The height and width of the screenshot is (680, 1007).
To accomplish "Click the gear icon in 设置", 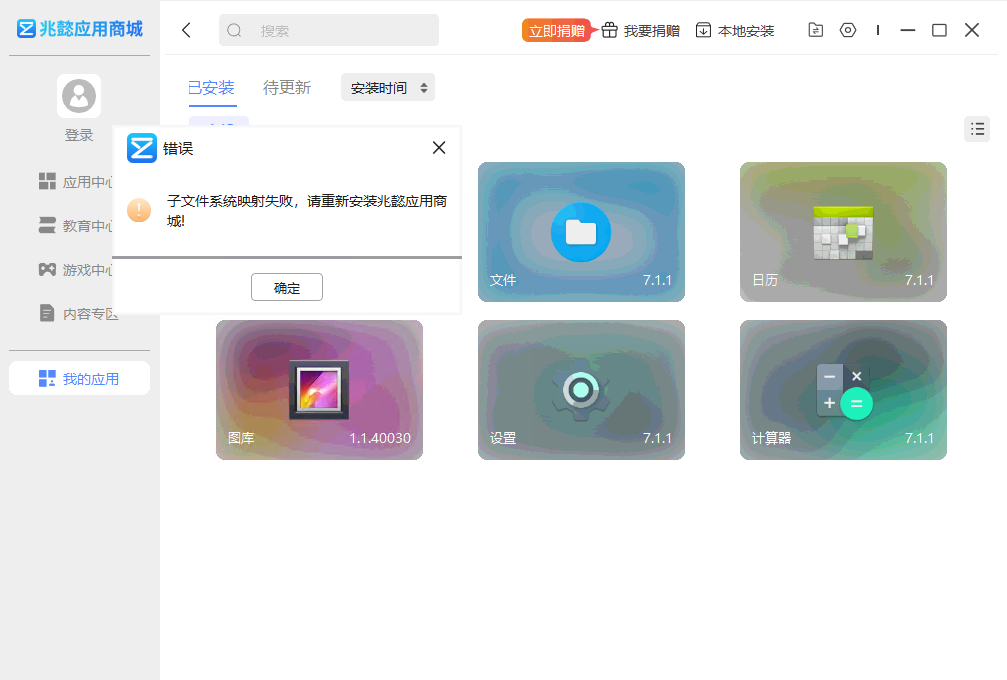I will pyautogui.click(x=581, y=391).
